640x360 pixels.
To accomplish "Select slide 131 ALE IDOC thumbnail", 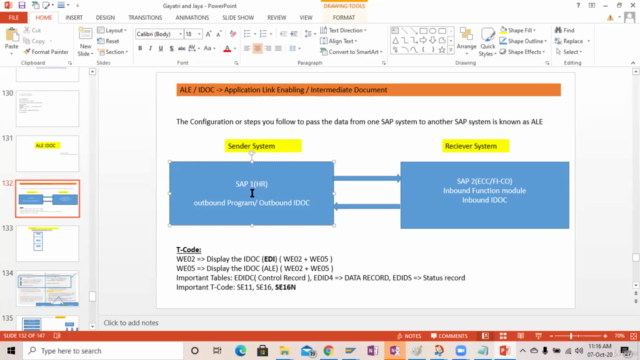I will [47, 153].
